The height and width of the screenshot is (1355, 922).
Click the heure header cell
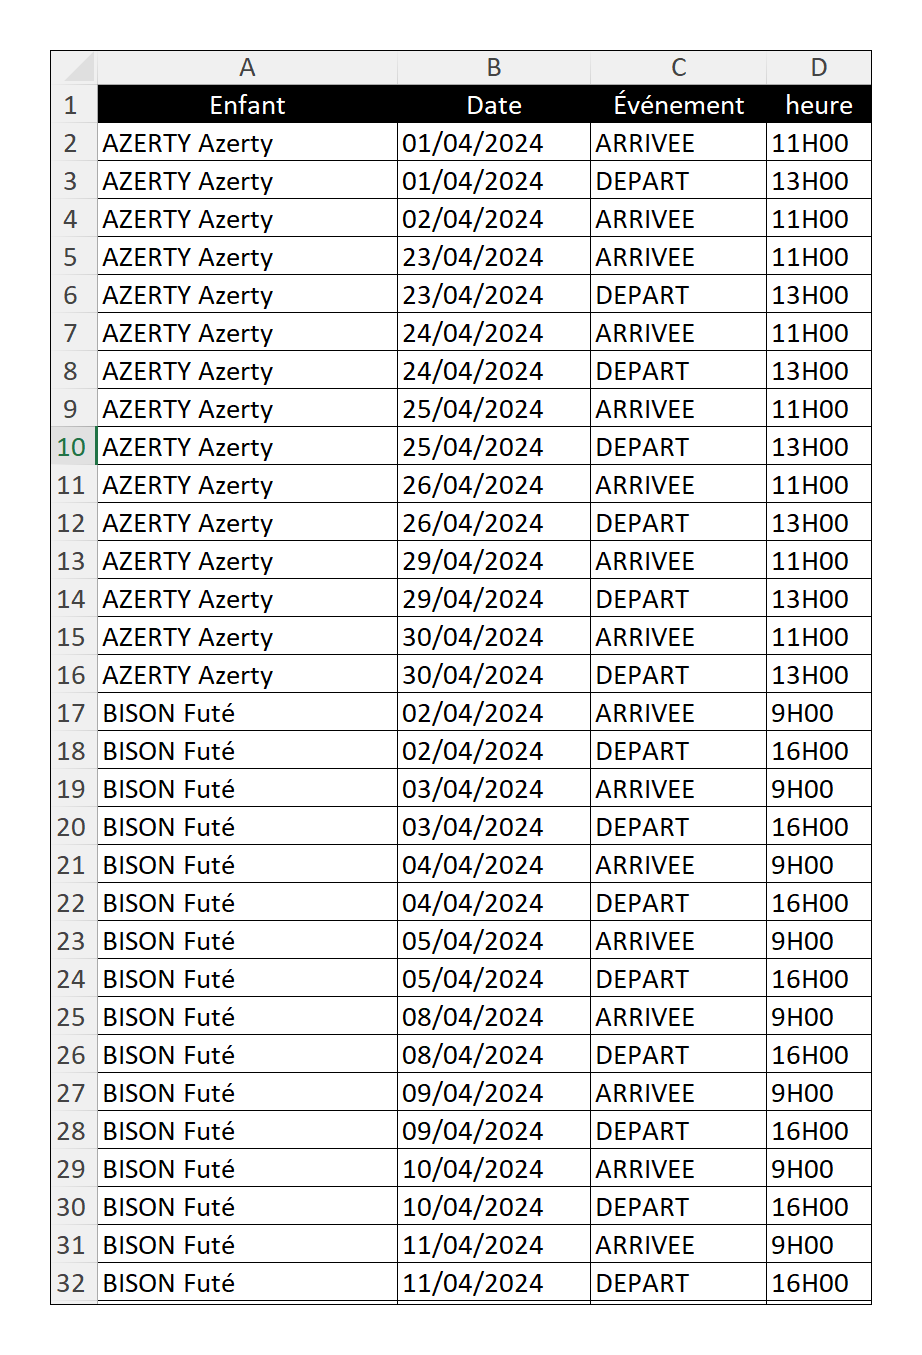(819, 105)
